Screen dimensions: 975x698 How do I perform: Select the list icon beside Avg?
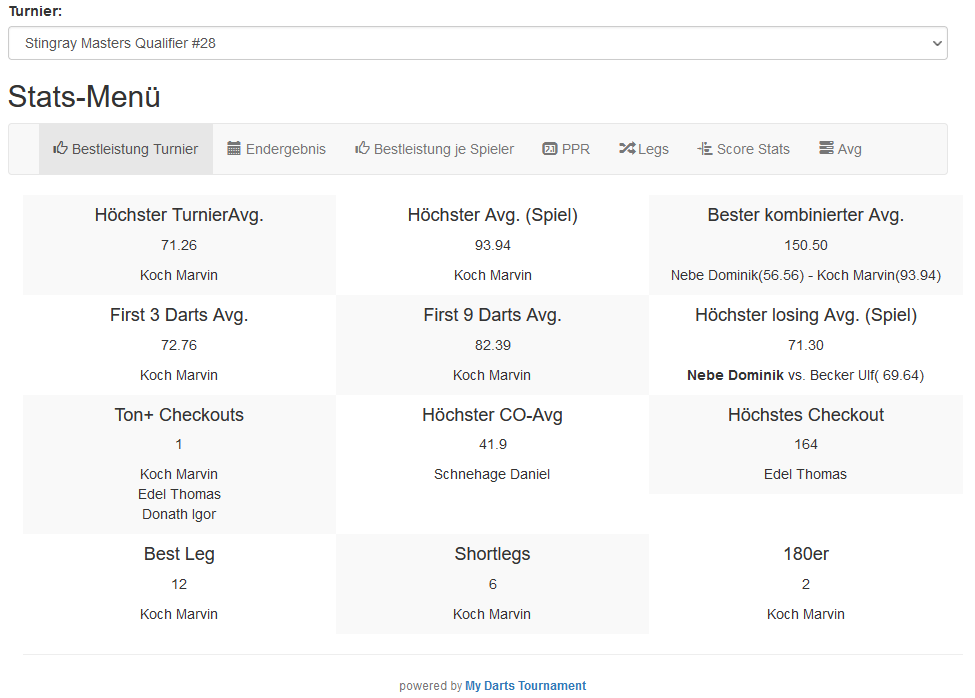point(826,148)
